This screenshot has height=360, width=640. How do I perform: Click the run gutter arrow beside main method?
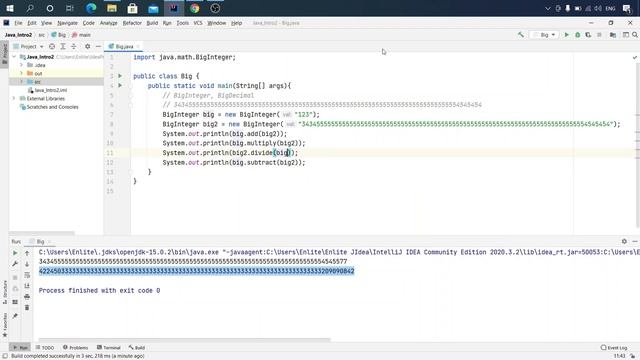120,86
